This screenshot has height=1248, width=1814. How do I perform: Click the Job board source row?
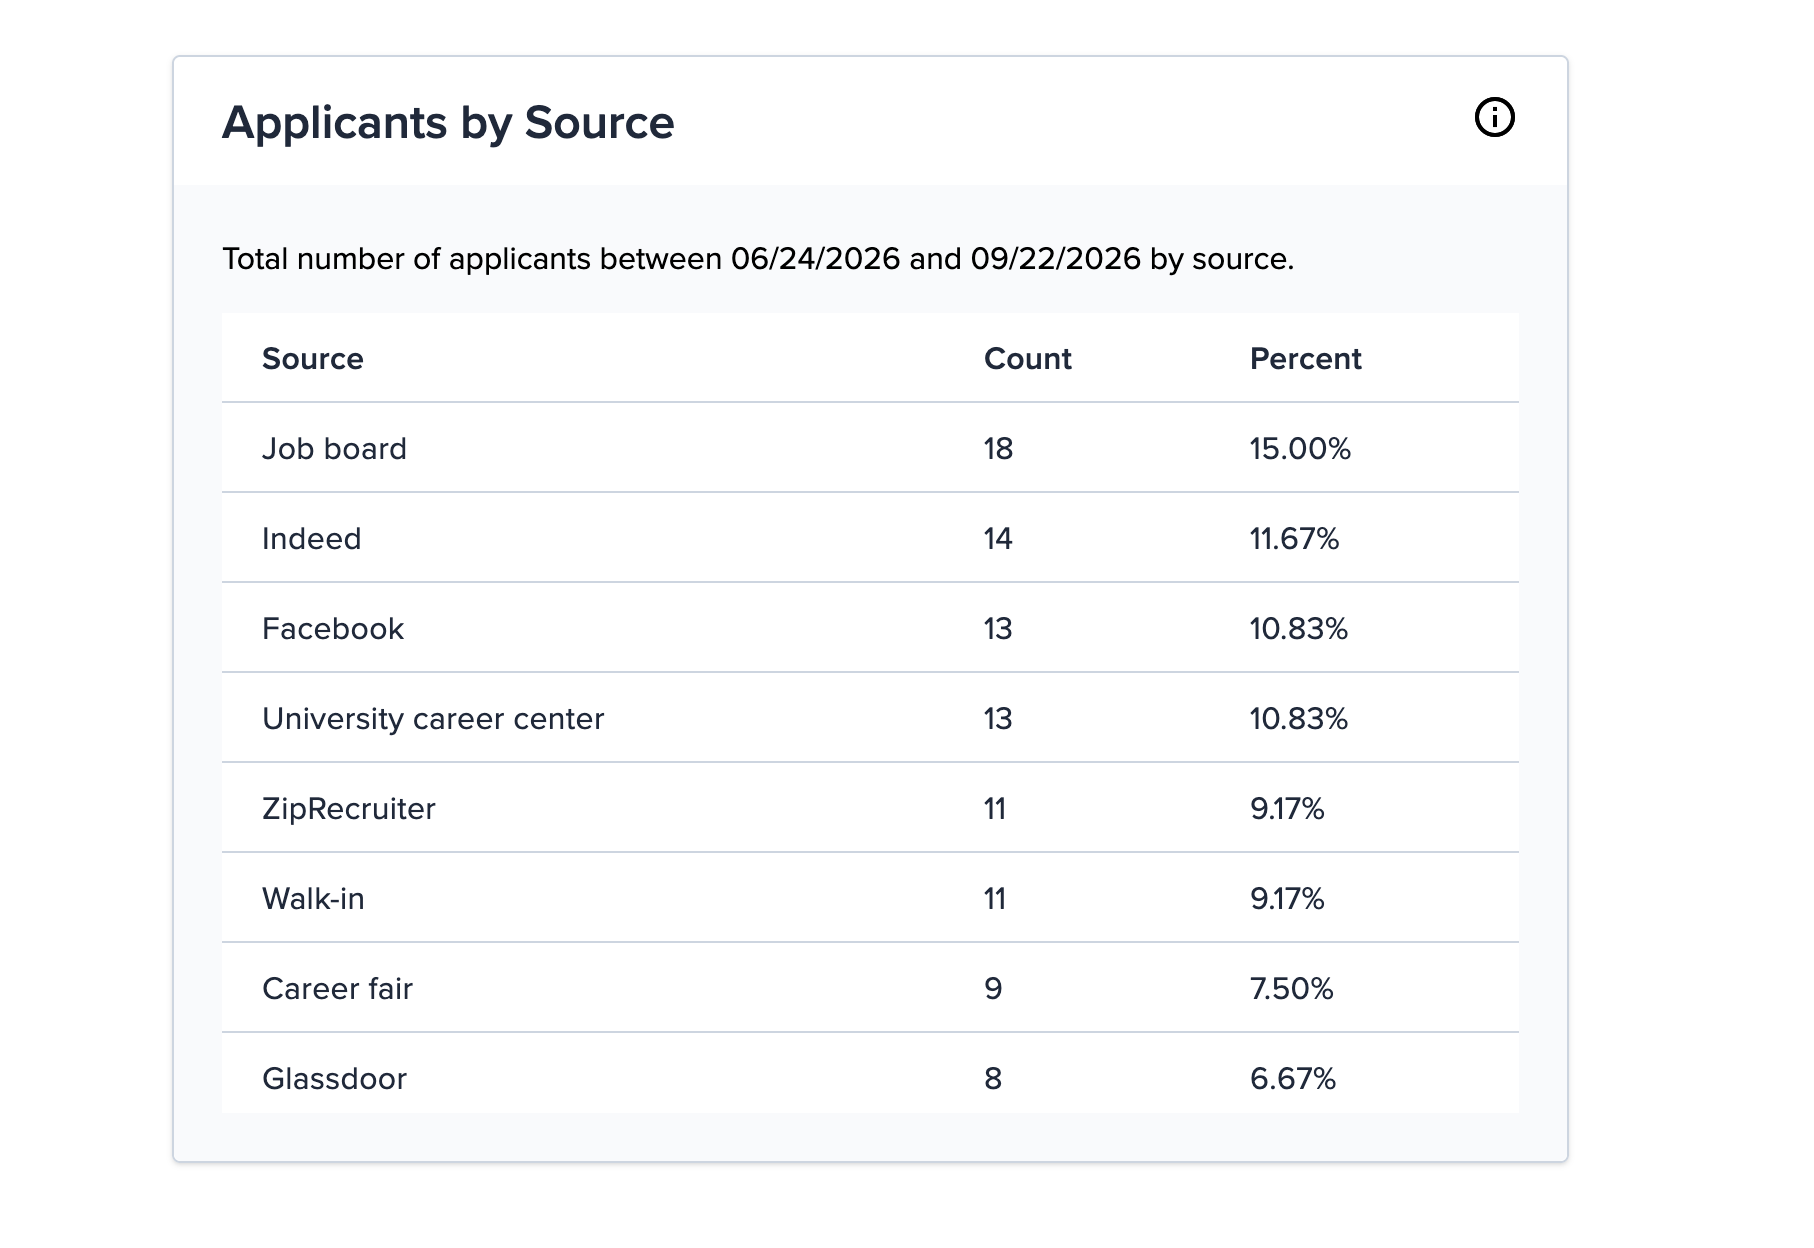pos(870,448)
